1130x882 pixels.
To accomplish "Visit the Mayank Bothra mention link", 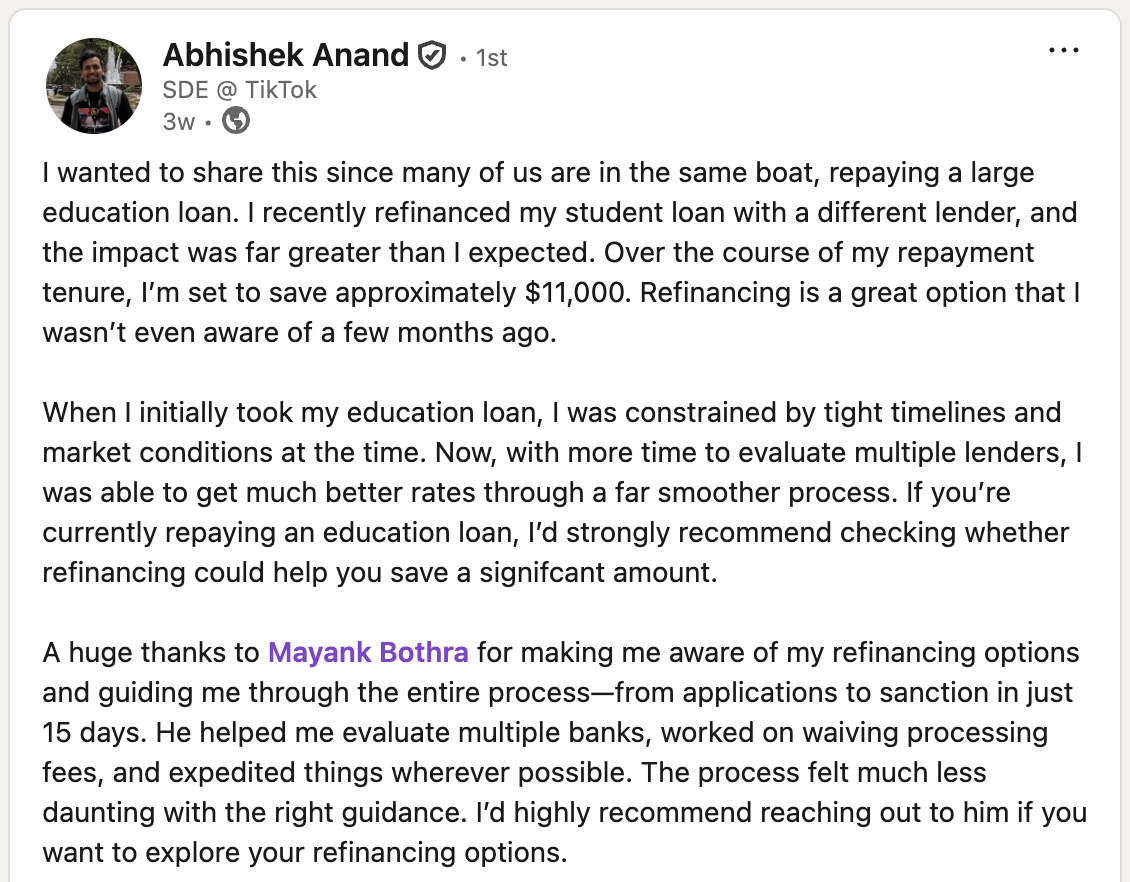I will (x=368, y=653).
